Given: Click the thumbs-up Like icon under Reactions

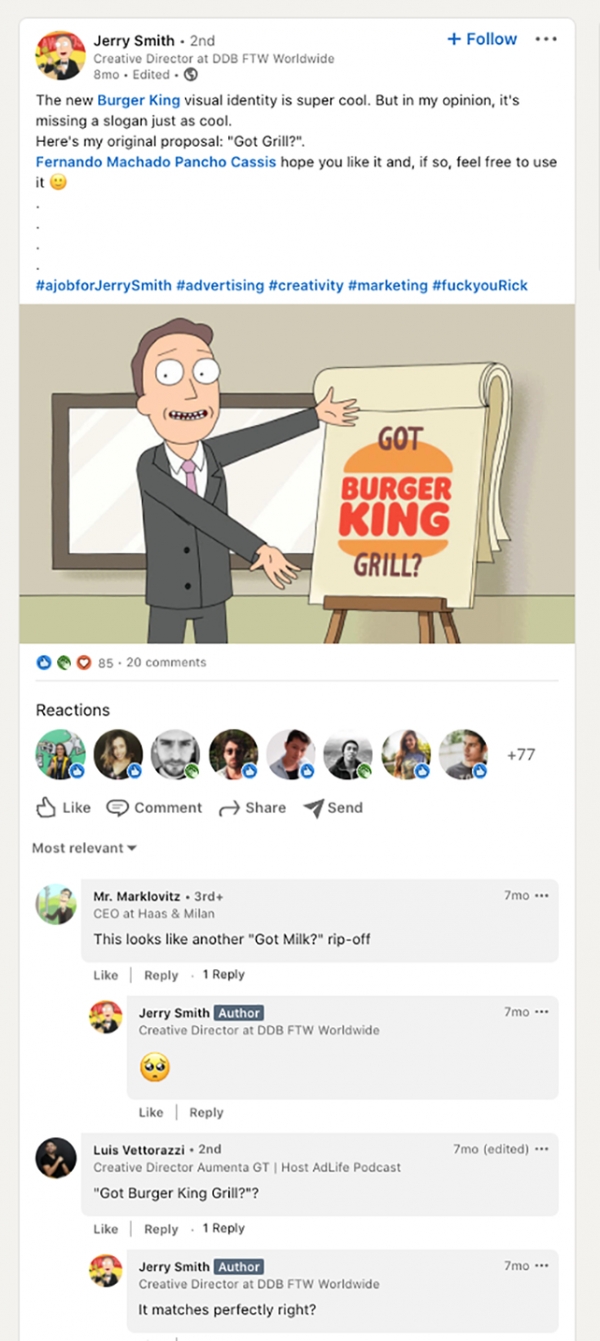Looking at the screenshot, I should (45, 807).
